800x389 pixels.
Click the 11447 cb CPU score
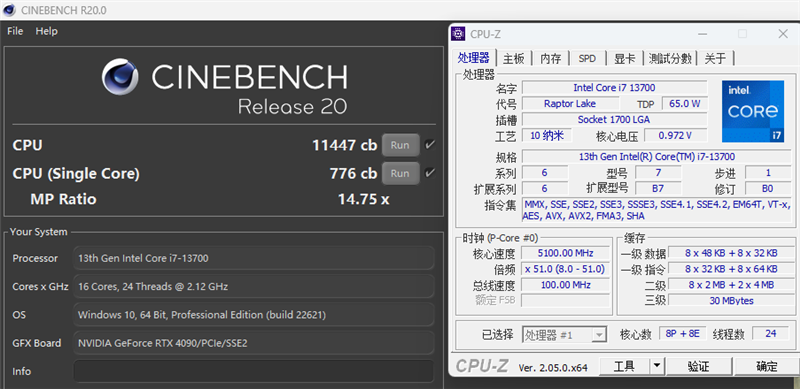(345, 145)
